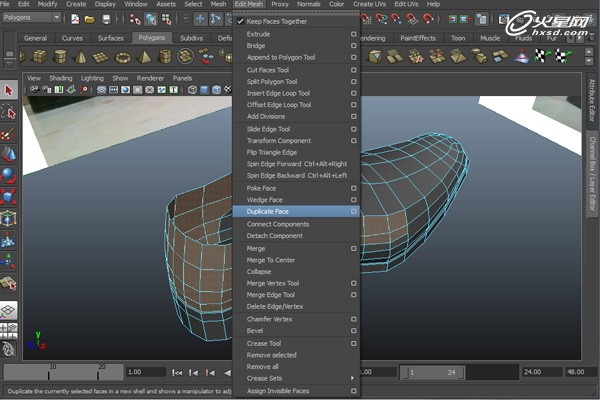Toggle Keep Faces Together checkmark

pos(239,21)
